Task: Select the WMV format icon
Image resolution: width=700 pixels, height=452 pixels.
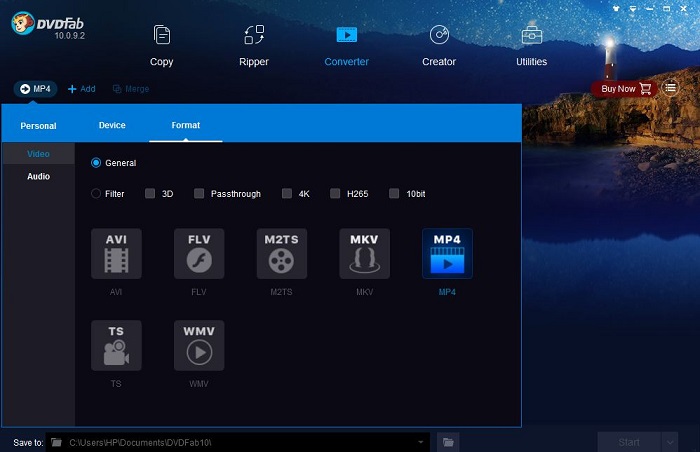Action: (x=199, y=345)
